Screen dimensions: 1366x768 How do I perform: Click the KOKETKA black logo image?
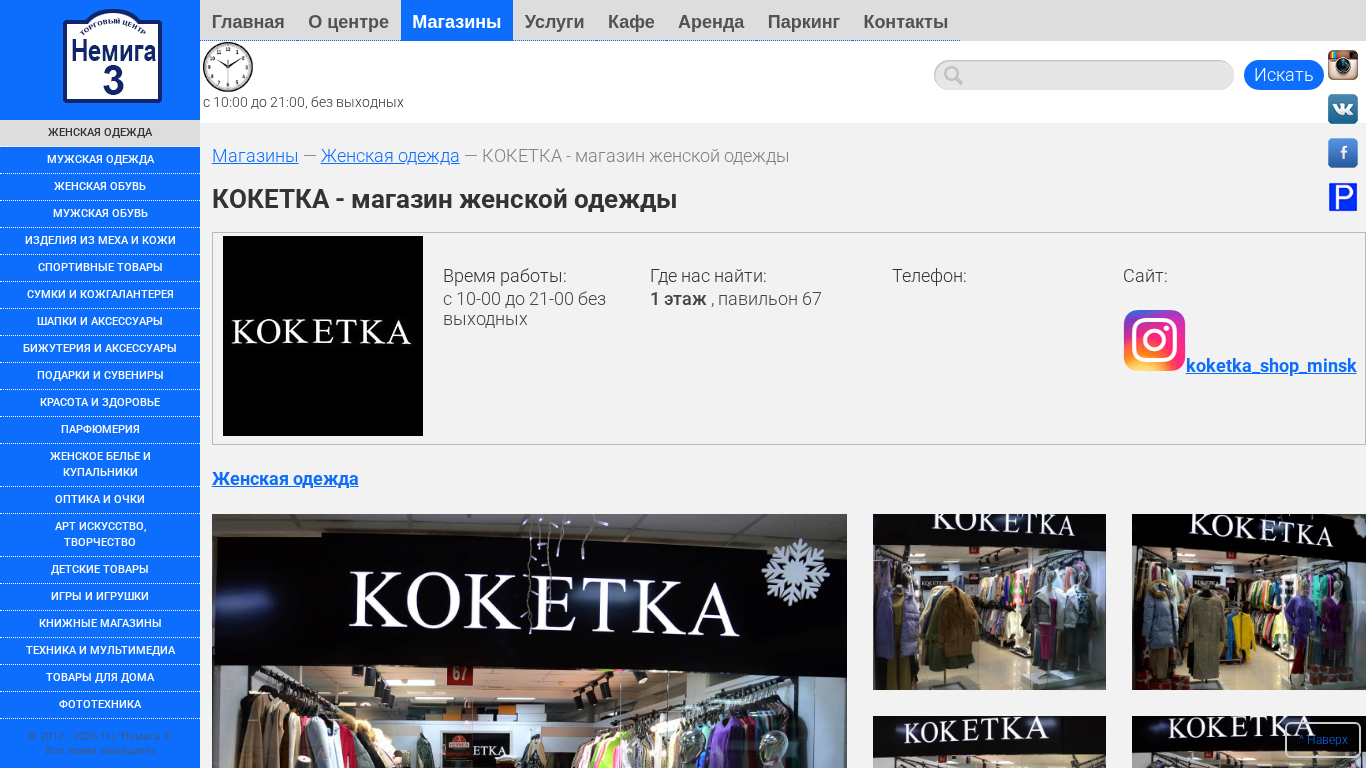[323, 336]
